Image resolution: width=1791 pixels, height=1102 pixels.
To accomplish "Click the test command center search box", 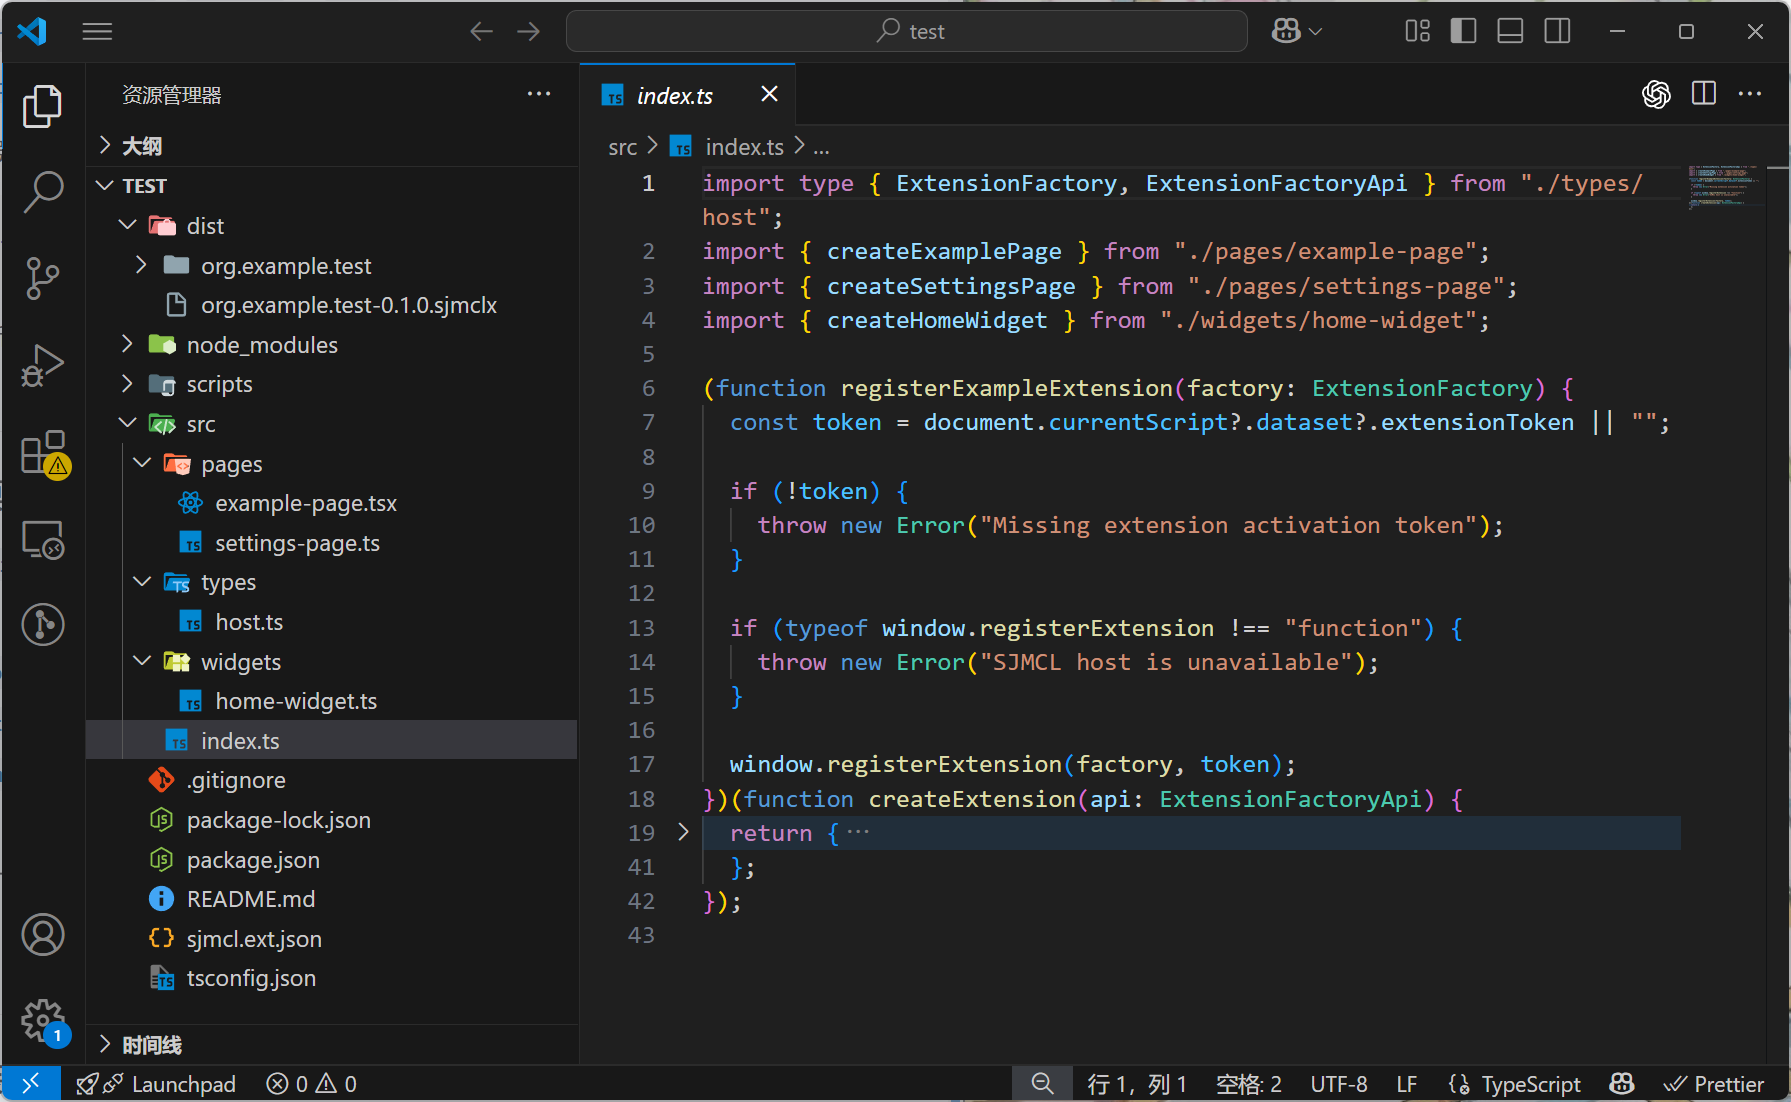I will click(906, 31).
